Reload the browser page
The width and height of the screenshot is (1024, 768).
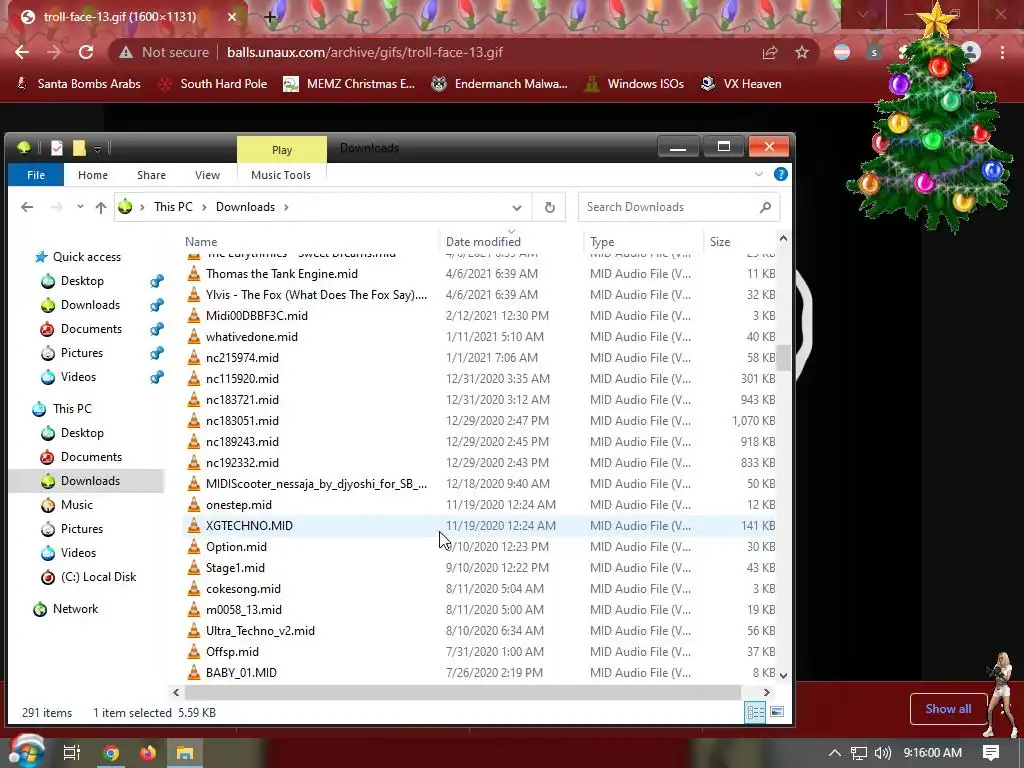pos(86,52)
